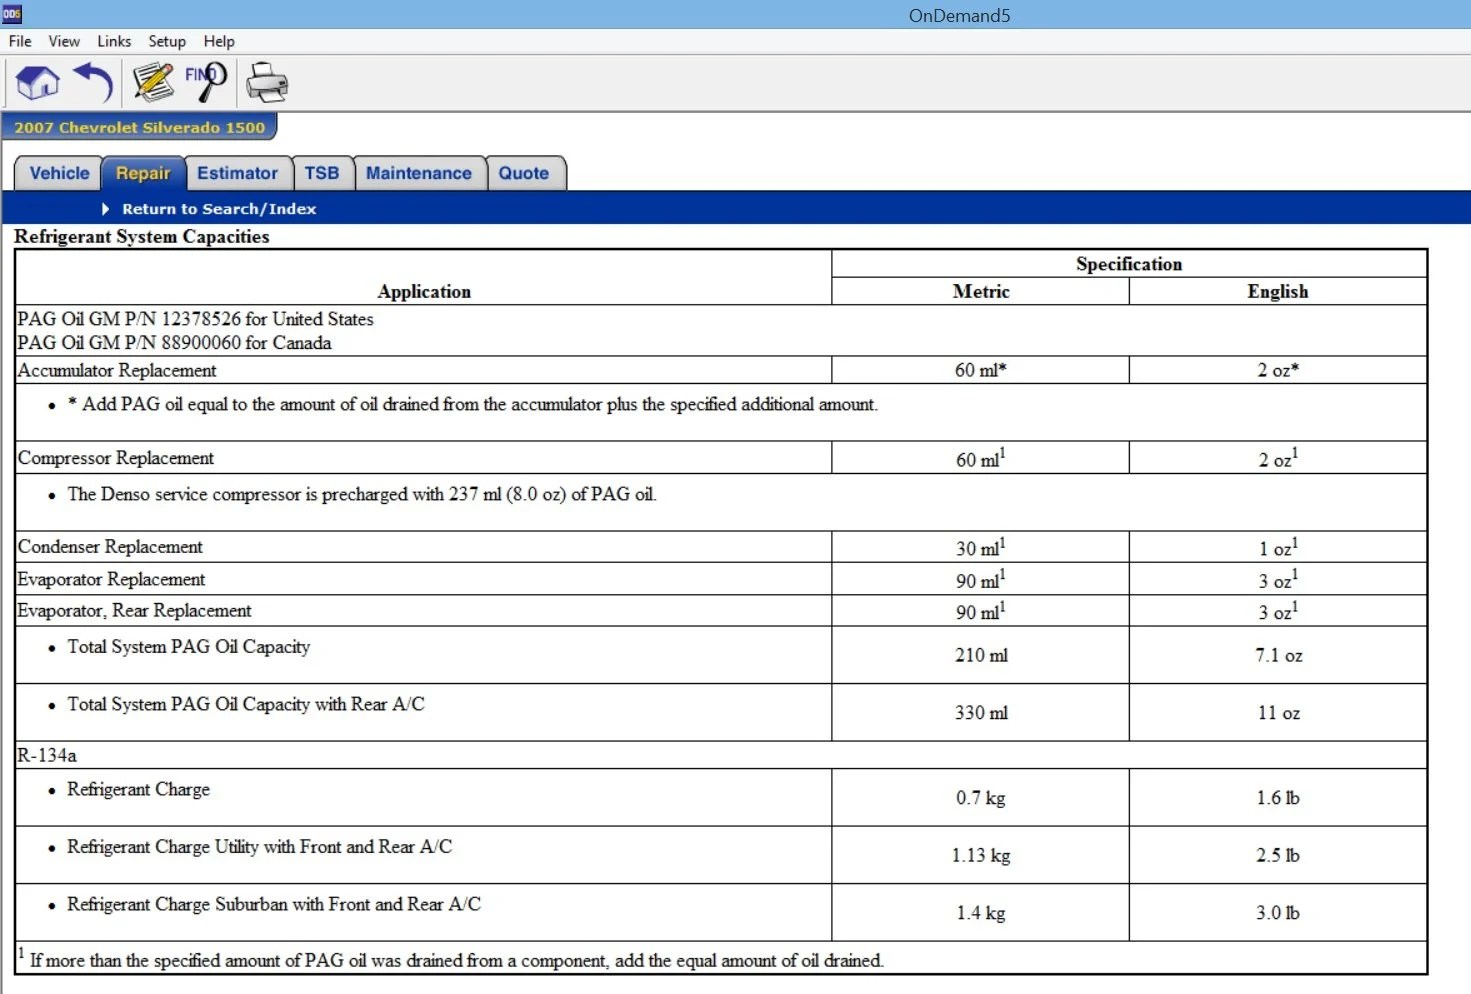Click the Compressor Replacement row label
This screenshot has height=994, width=1471.
[116, 458]
